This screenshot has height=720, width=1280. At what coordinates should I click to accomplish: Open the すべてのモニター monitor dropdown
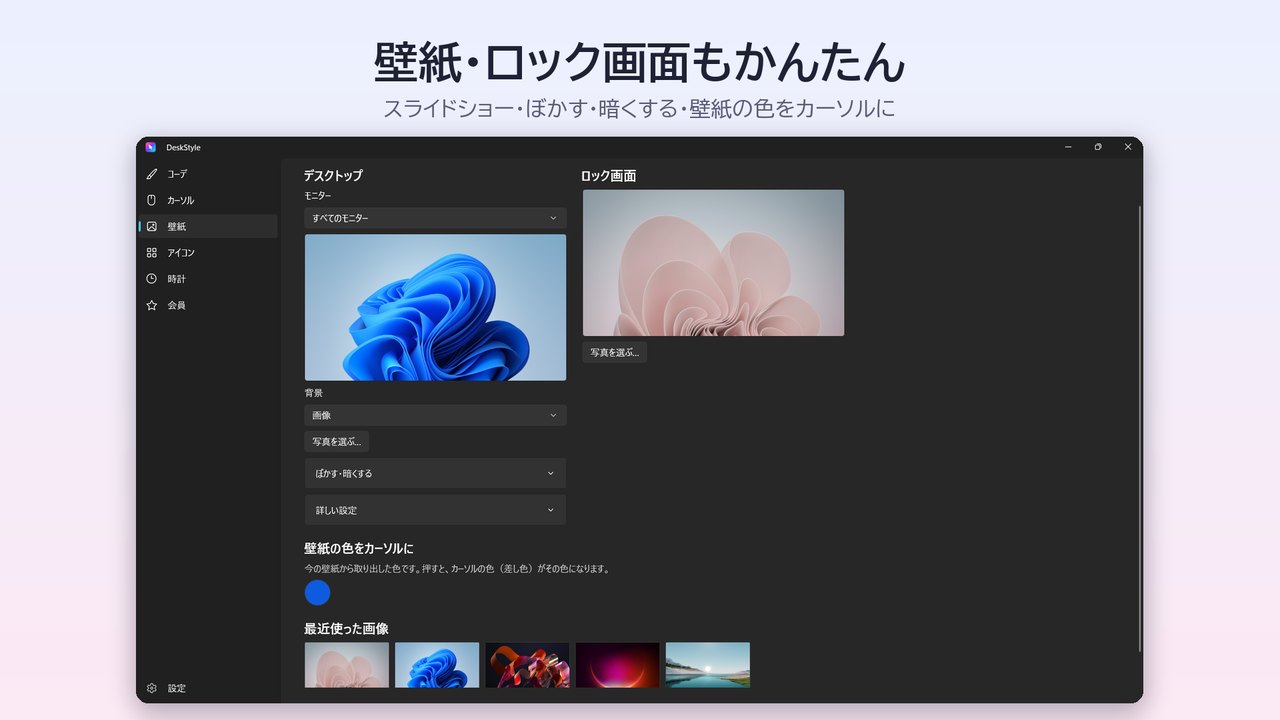(435, 218)
